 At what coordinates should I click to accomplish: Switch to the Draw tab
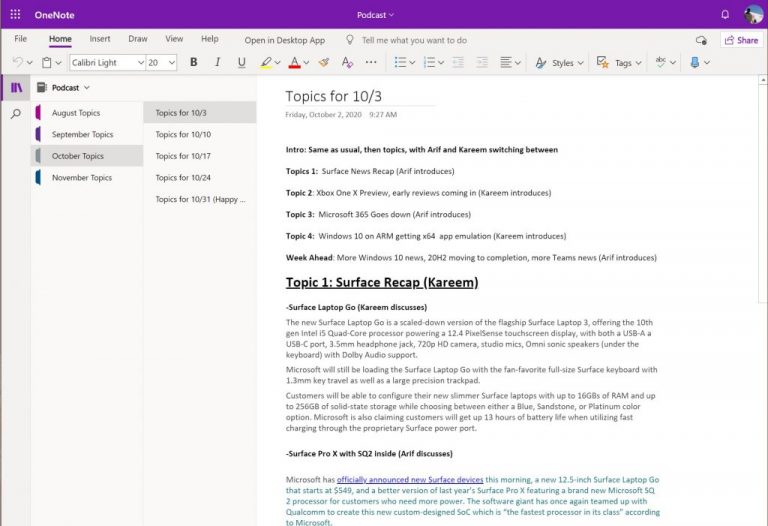tap(138, 39)
